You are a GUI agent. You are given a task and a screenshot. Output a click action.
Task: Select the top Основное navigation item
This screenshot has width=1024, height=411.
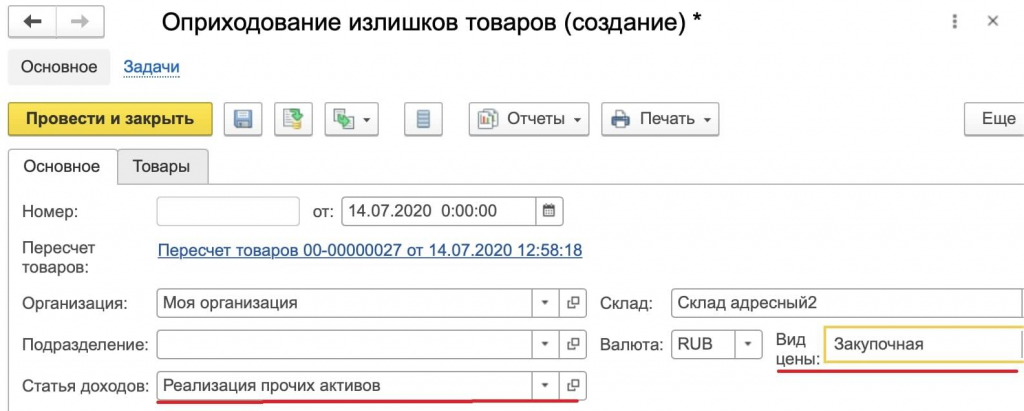pyautogui.click(x=59, y=67)
